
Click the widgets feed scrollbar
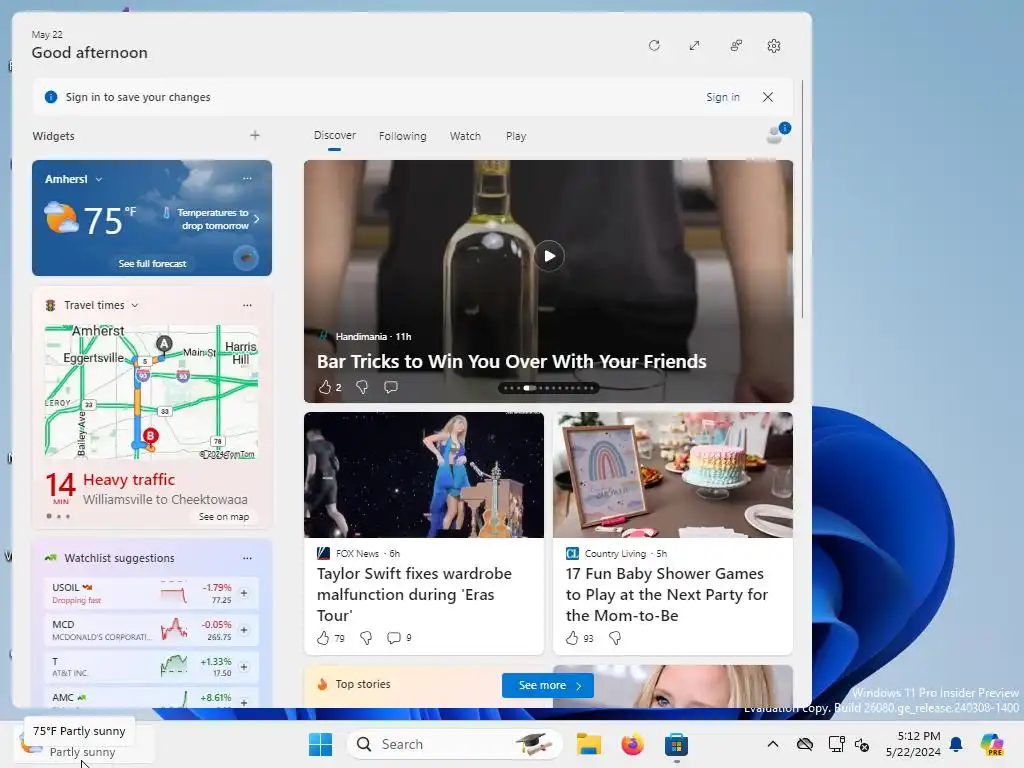[x=803, y=199]
